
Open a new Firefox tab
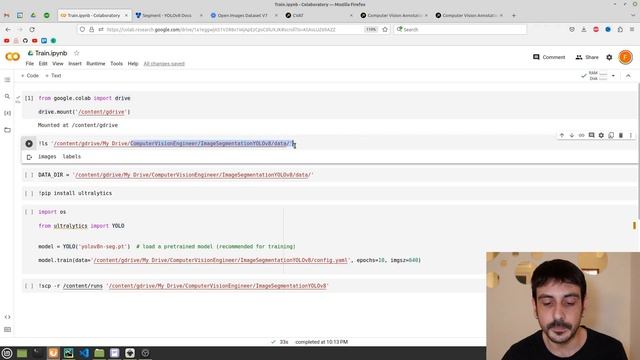513,16
